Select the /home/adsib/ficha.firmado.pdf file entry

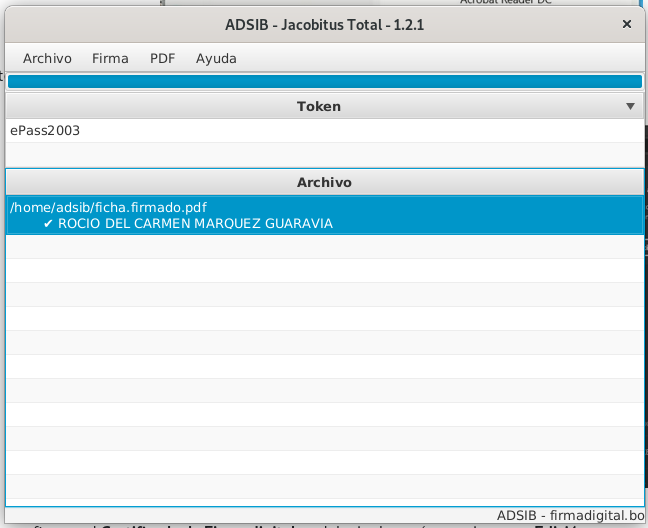point(108,207)
